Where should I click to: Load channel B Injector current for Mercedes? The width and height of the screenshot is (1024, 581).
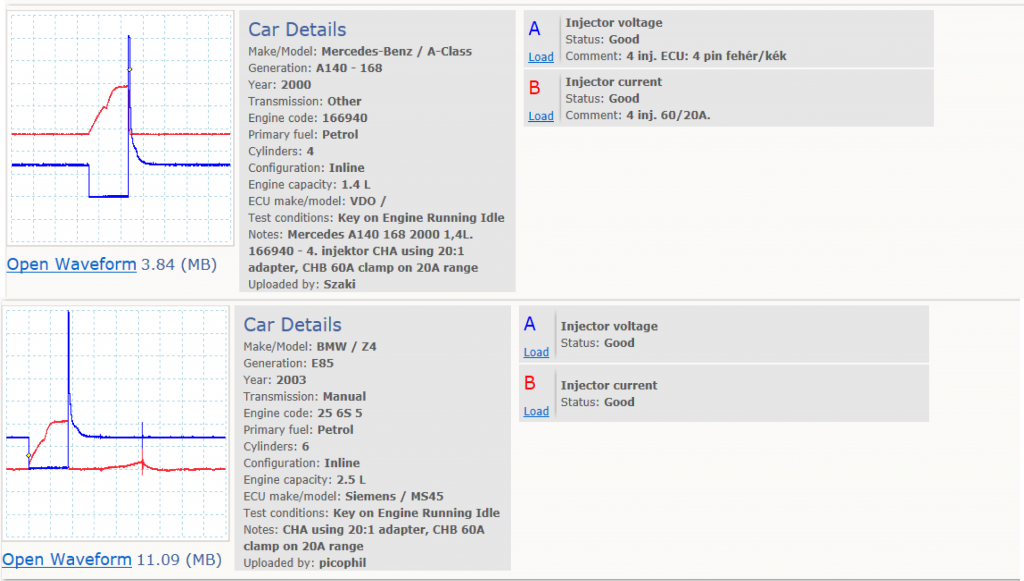click(x=541, y=116)
